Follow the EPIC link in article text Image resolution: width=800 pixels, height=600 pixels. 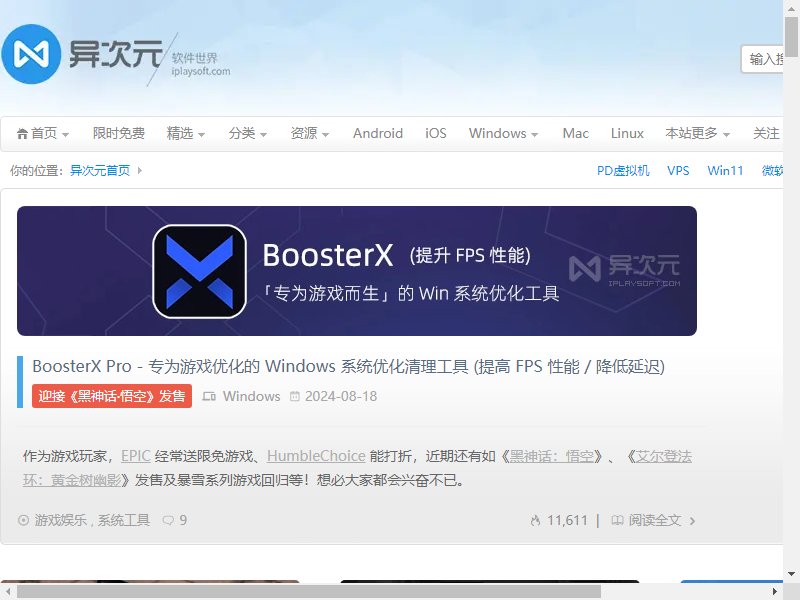136,456
